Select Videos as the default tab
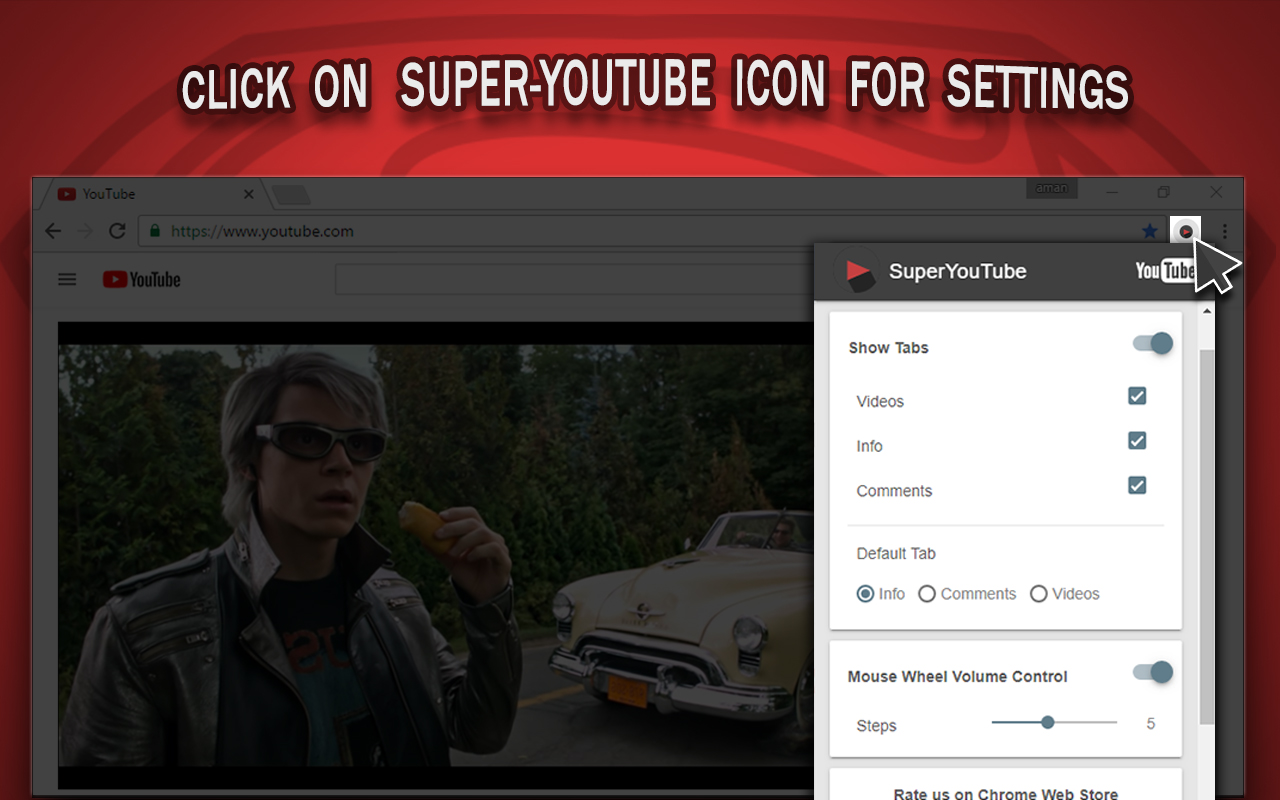 (x=1039, y=594)
